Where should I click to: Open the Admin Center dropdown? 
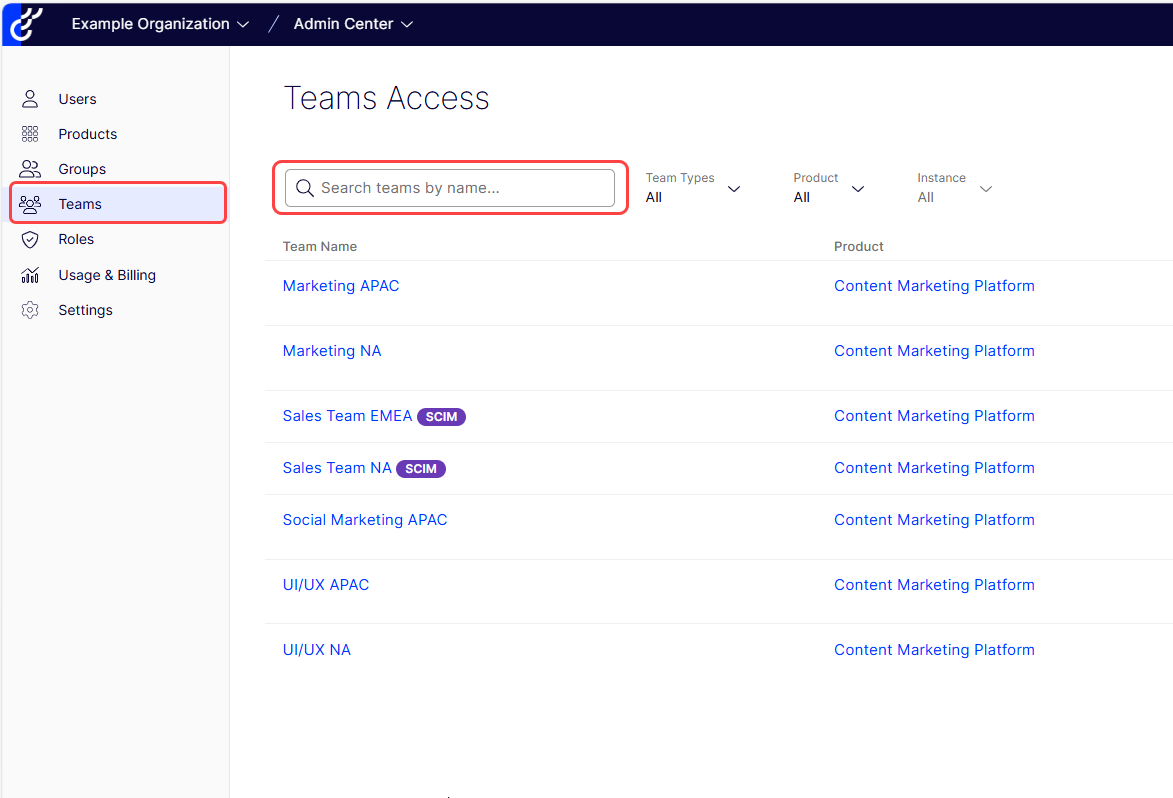(353, 24)
